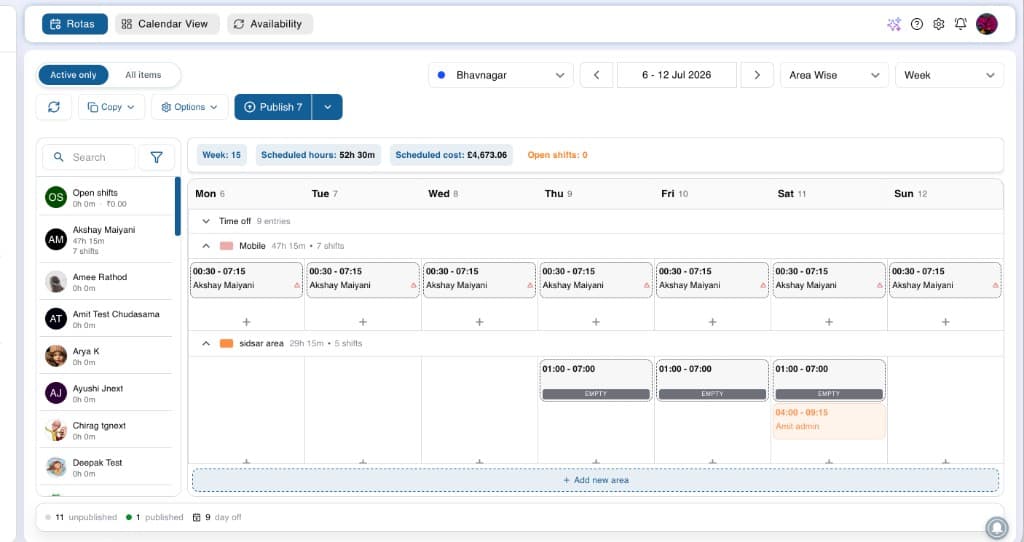
Task: Open the employee filter funnel icon
Action: 157,157
